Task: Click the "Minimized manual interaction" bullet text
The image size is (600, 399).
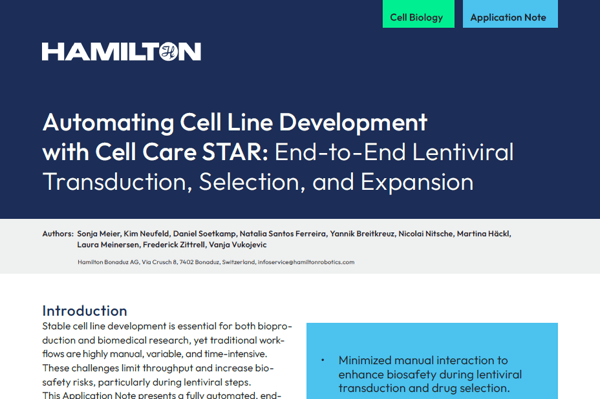Action: [430, 374]
